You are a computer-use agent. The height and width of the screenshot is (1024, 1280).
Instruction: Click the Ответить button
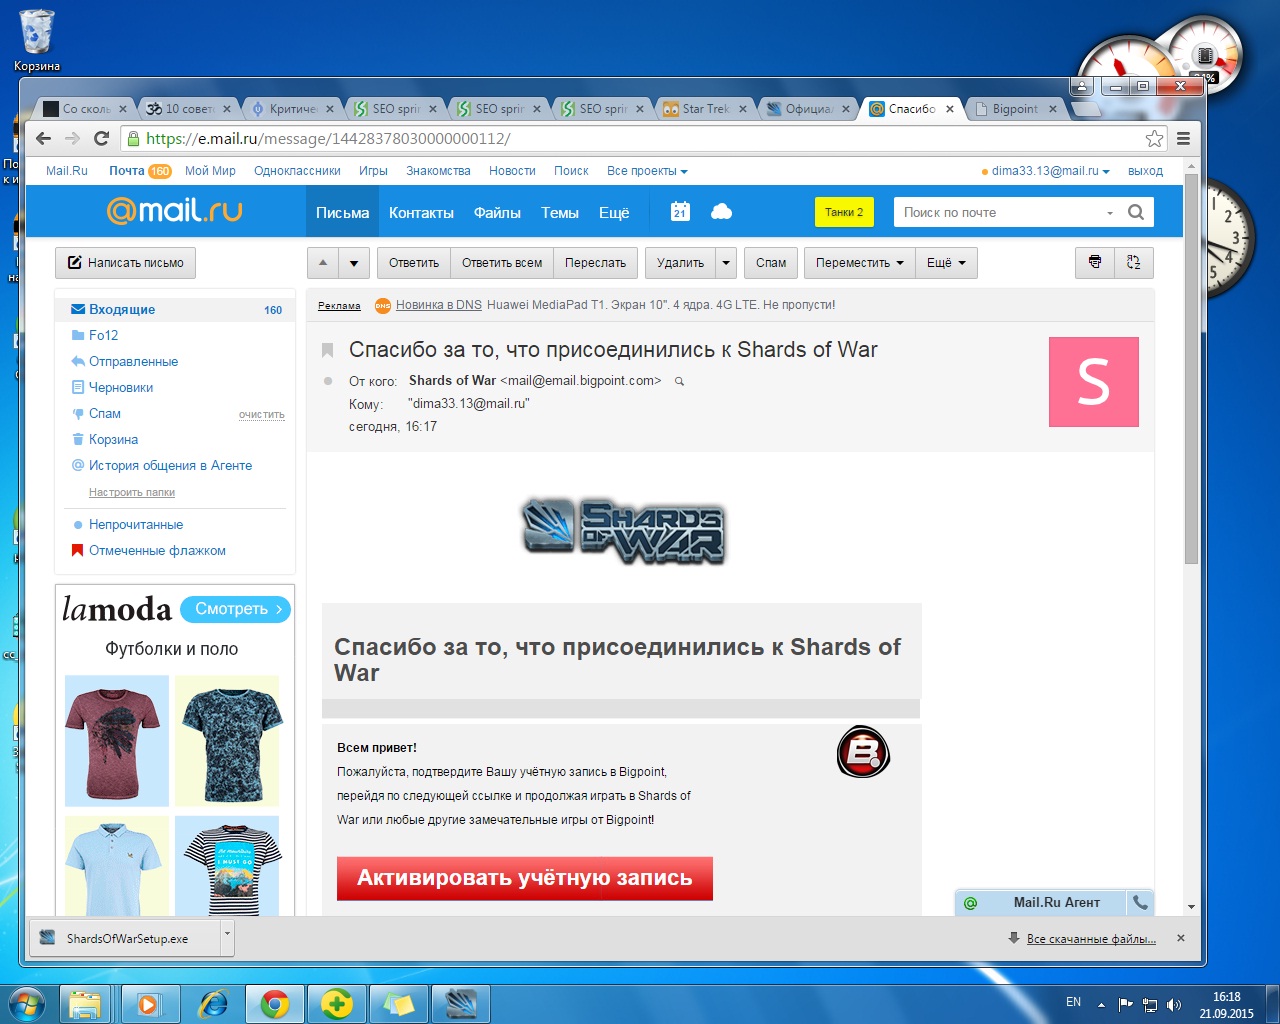[x=414, y=263]
